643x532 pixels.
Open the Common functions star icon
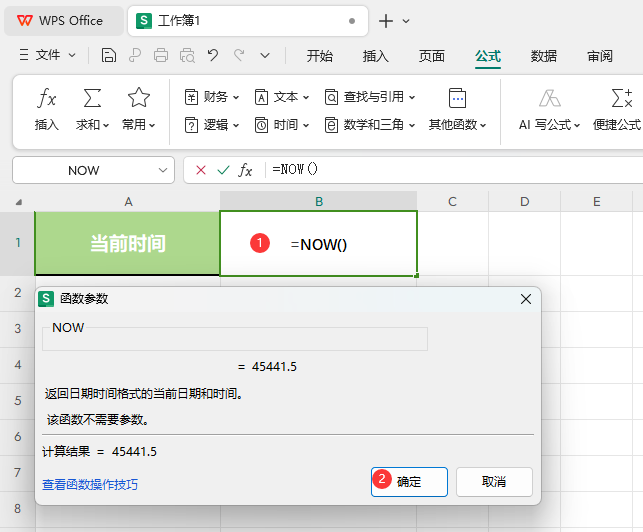(138, 99)
